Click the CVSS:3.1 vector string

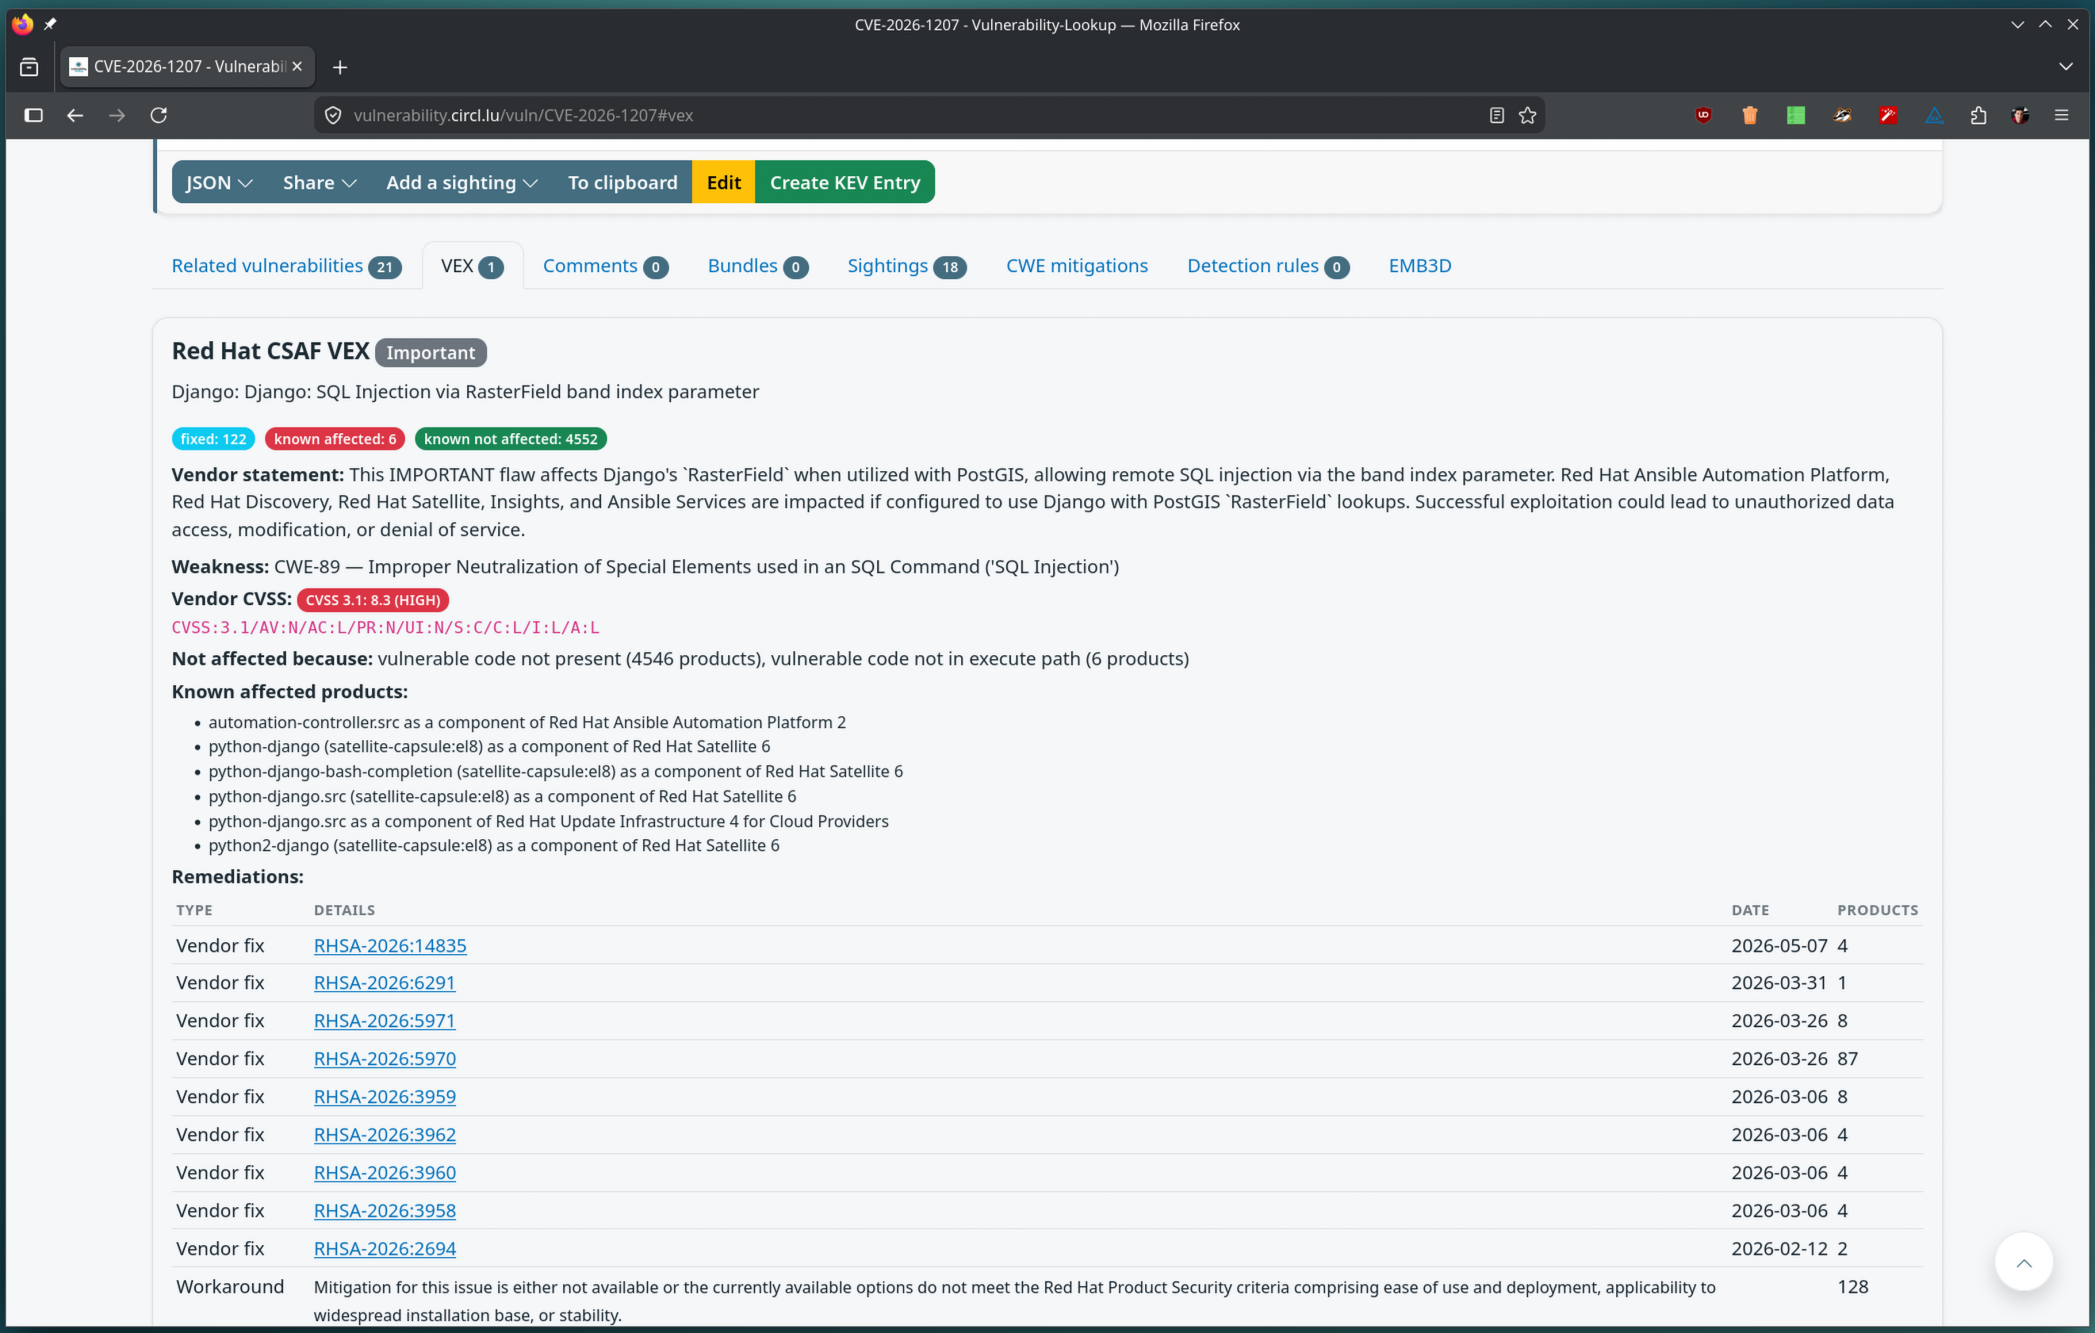tap(385, 628)
